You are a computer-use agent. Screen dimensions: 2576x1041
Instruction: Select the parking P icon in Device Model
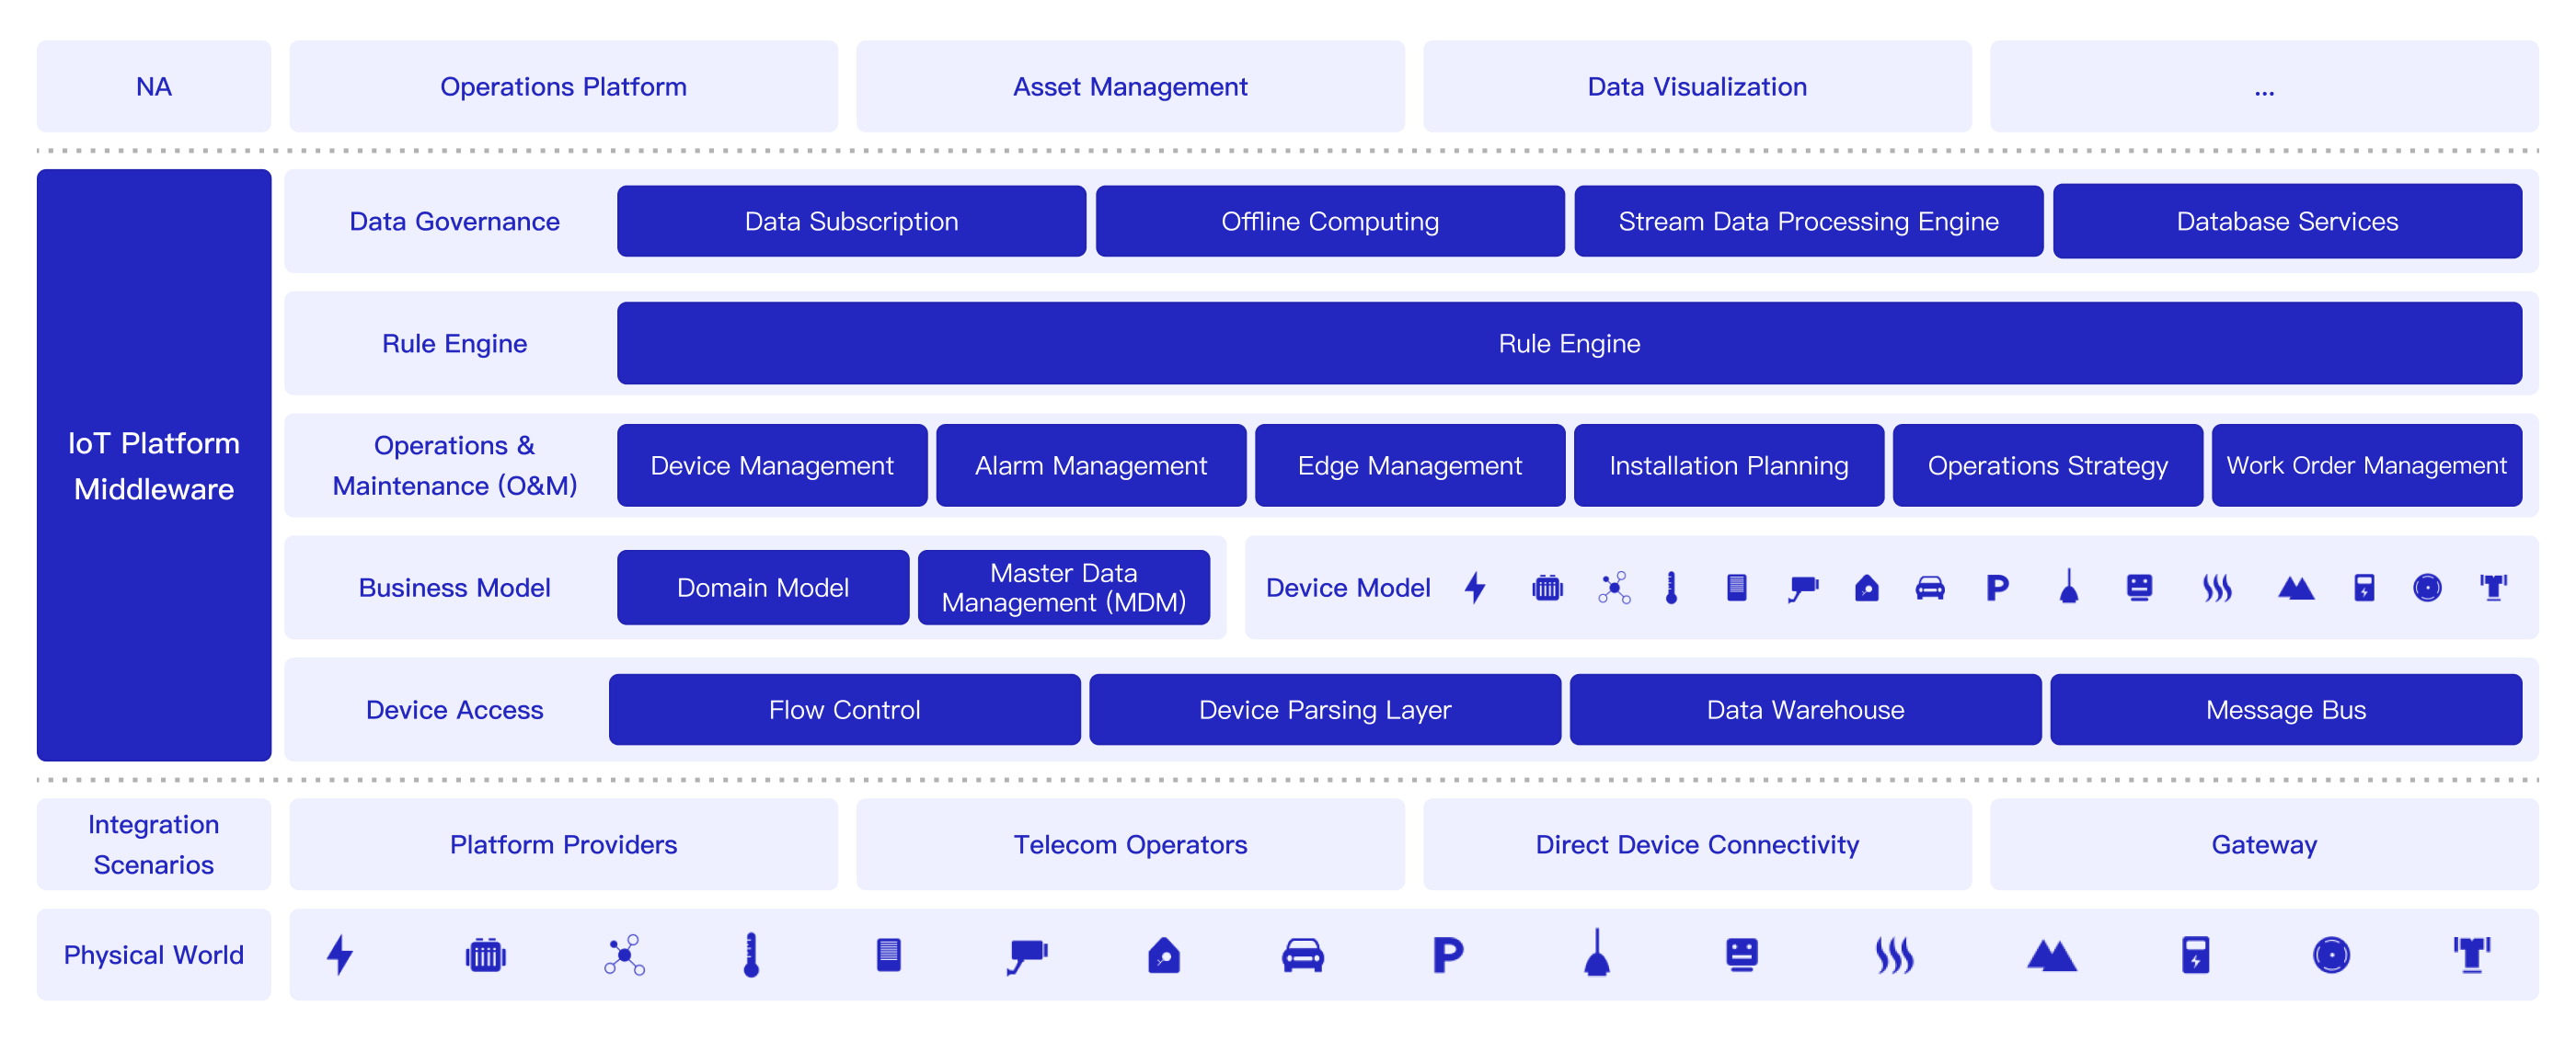[1996, 588]
